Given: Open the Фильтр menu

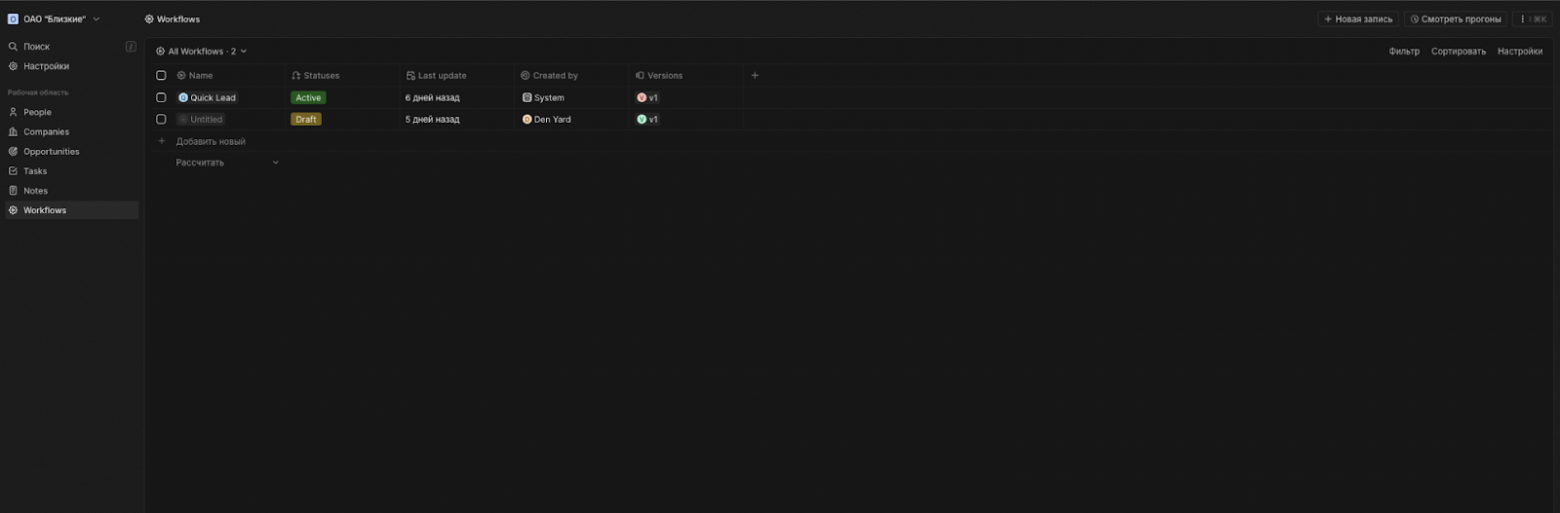Looking at the screenshot, I should 1403,51.
